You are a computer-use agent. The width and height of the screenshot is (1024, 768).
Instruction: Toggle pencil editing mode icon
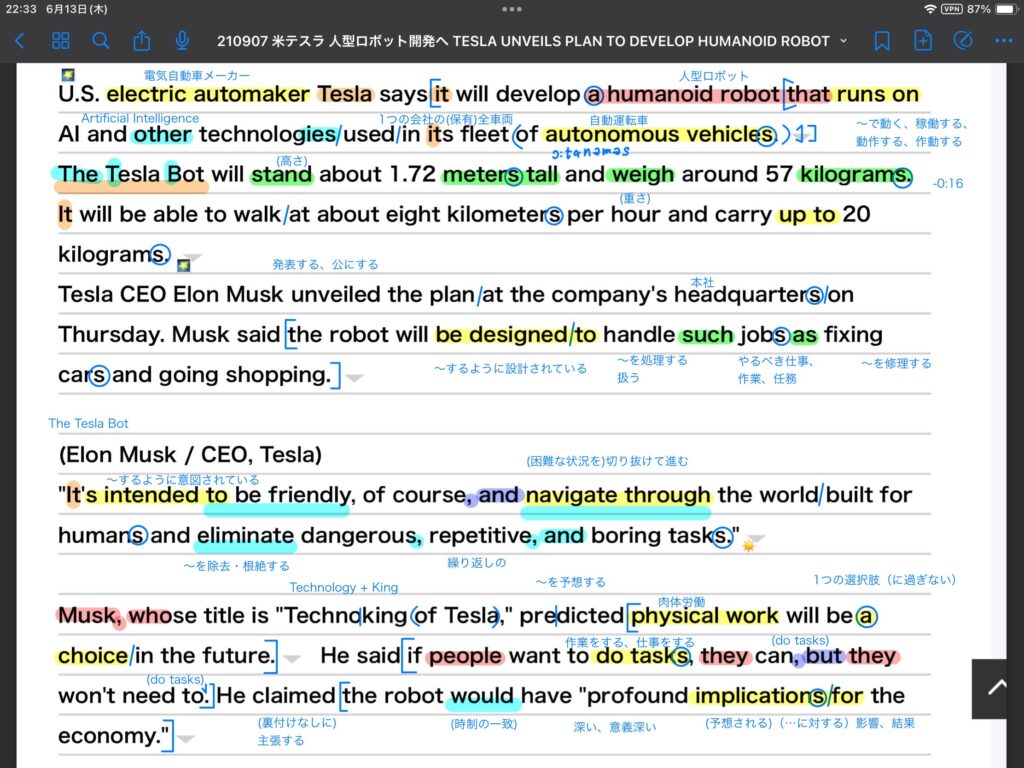963,40
